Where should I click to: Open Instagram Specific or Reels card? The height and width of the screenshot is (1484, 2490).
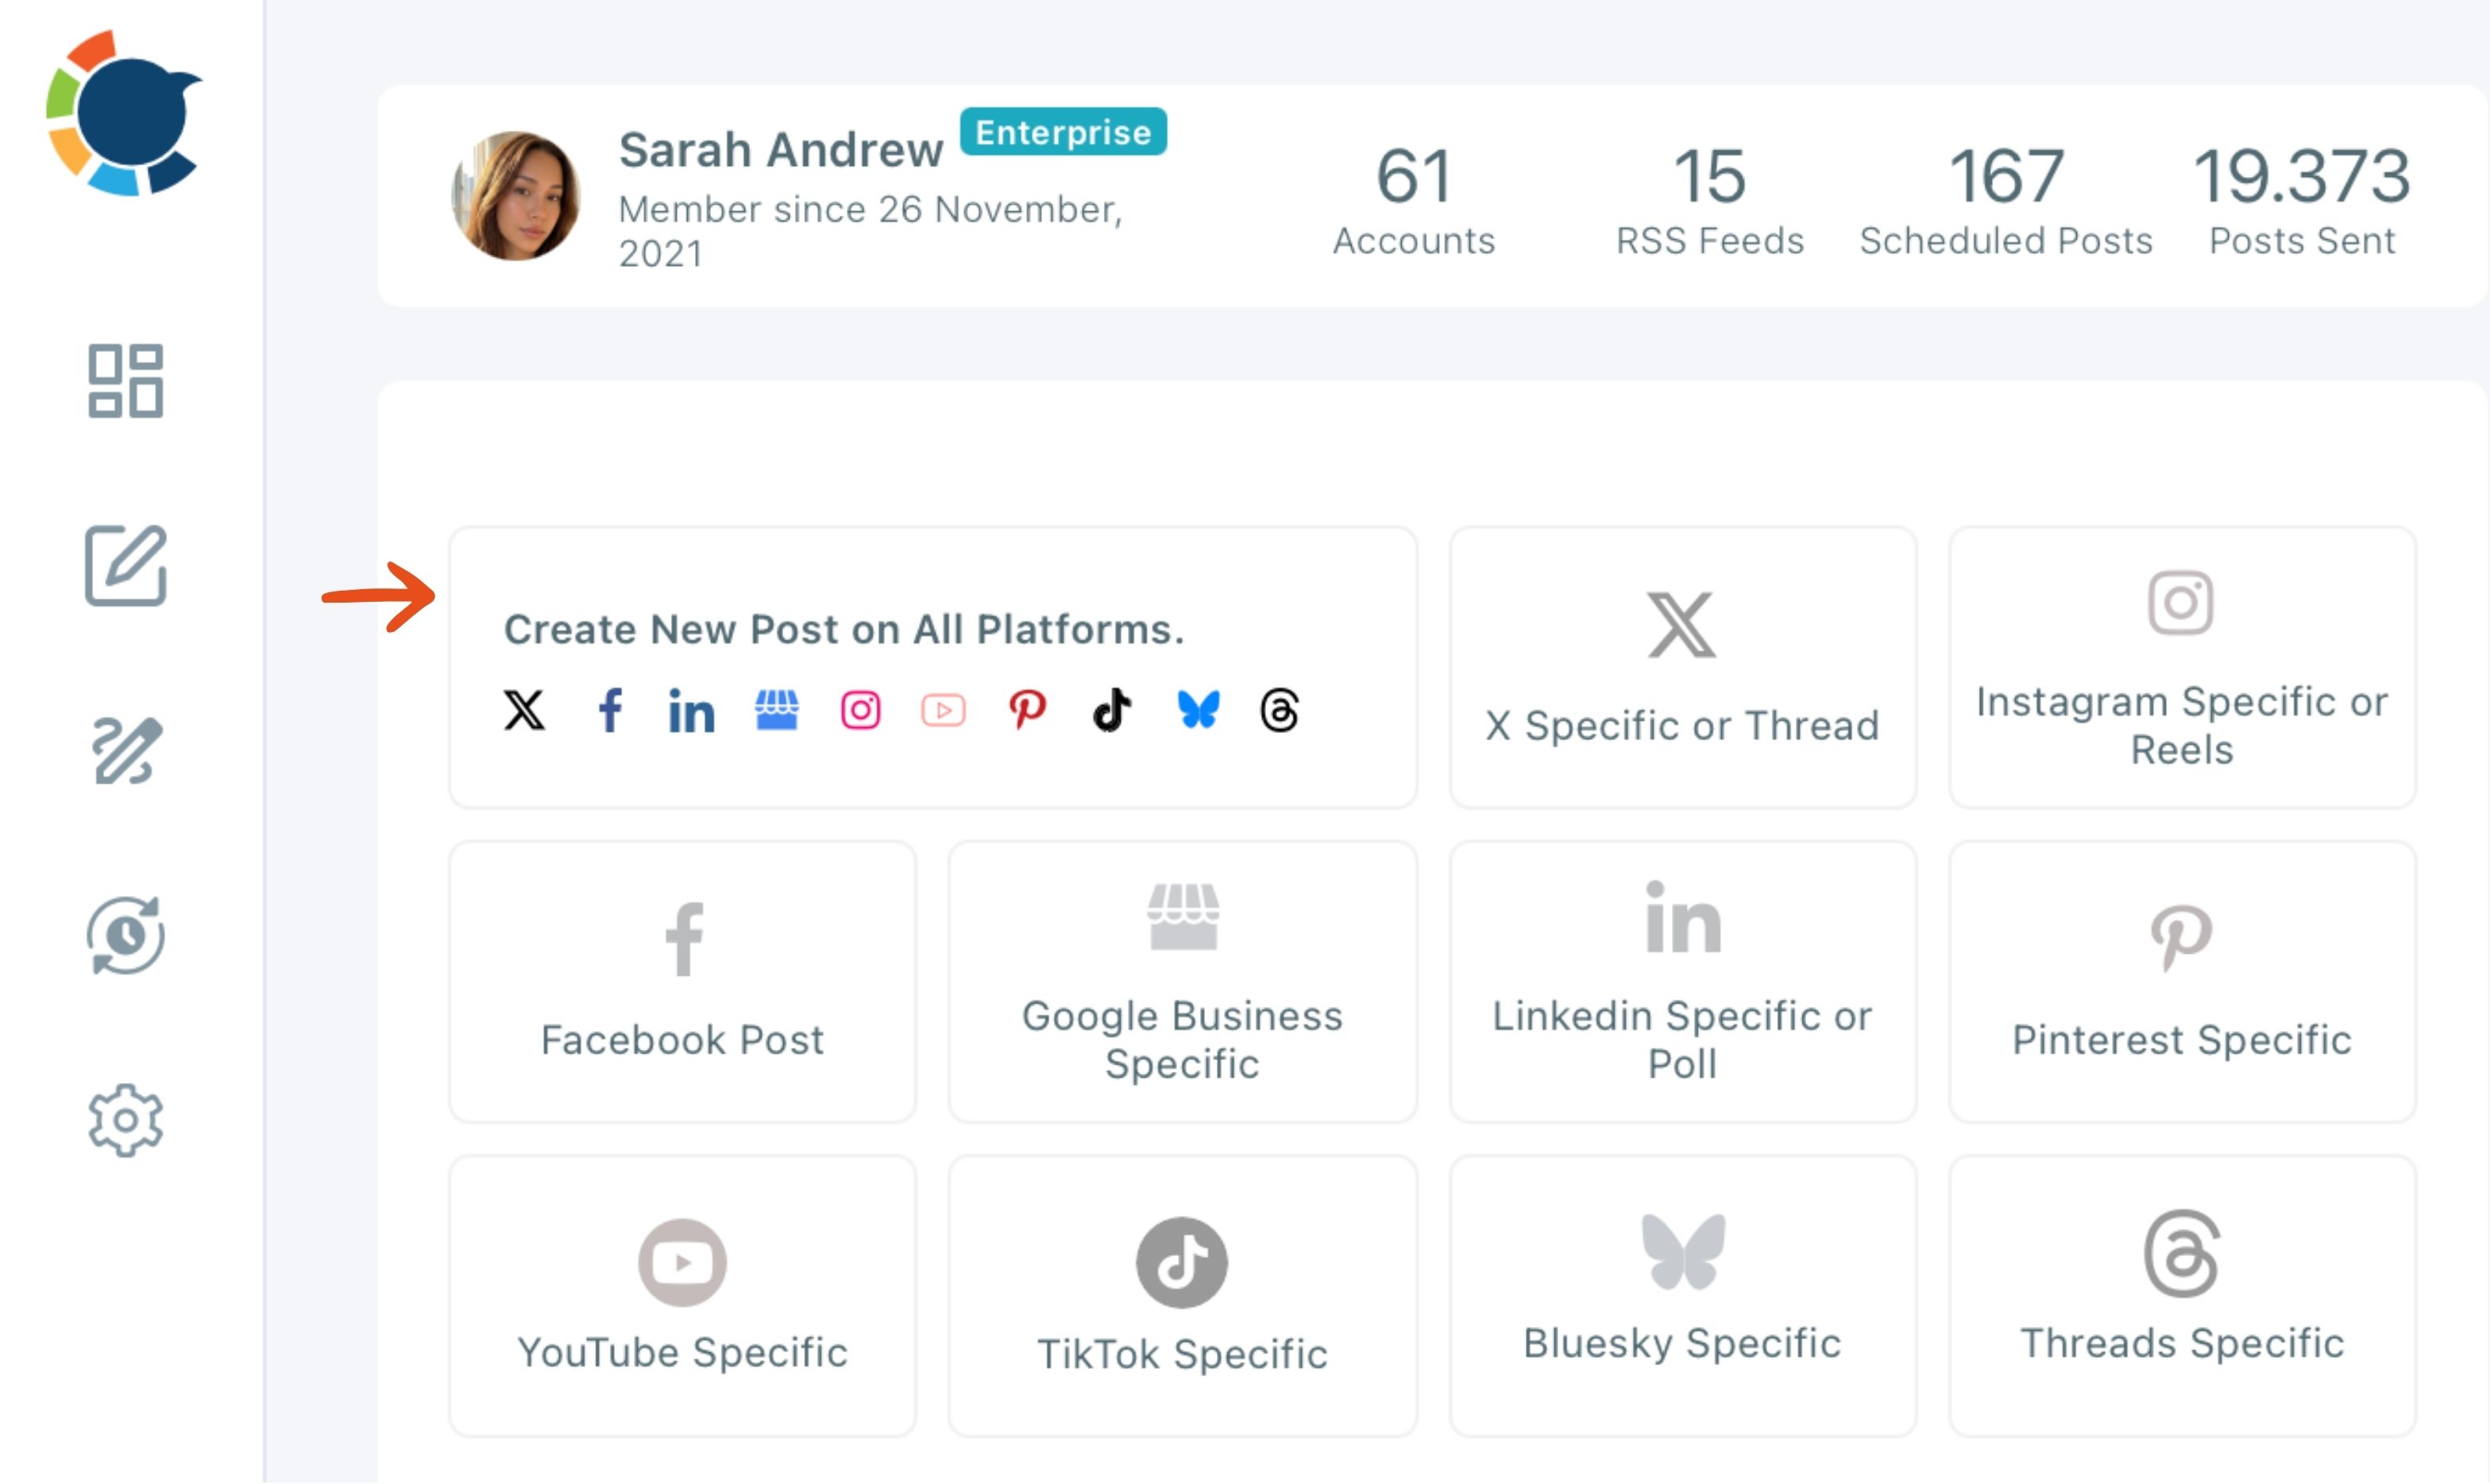click(2182, 667)
